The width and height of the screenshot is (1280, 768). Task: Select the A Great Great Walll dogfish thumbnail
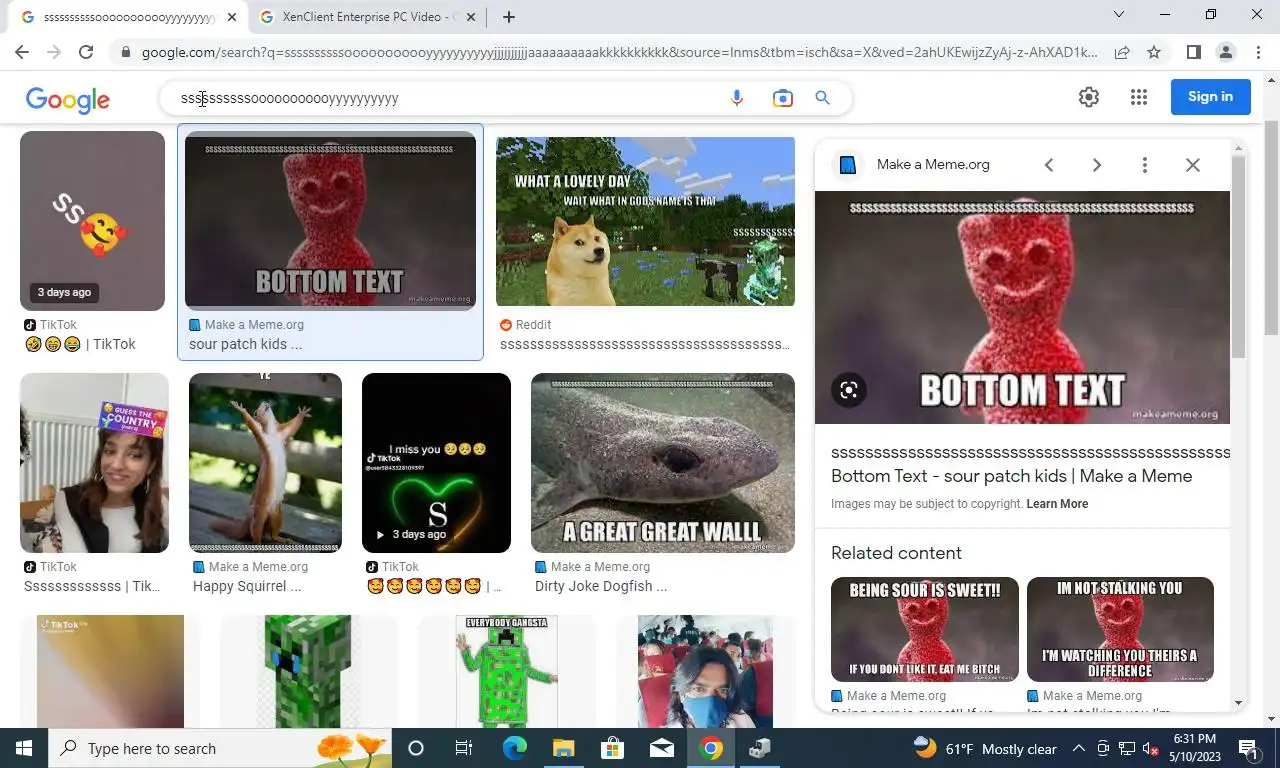[663, 463]
